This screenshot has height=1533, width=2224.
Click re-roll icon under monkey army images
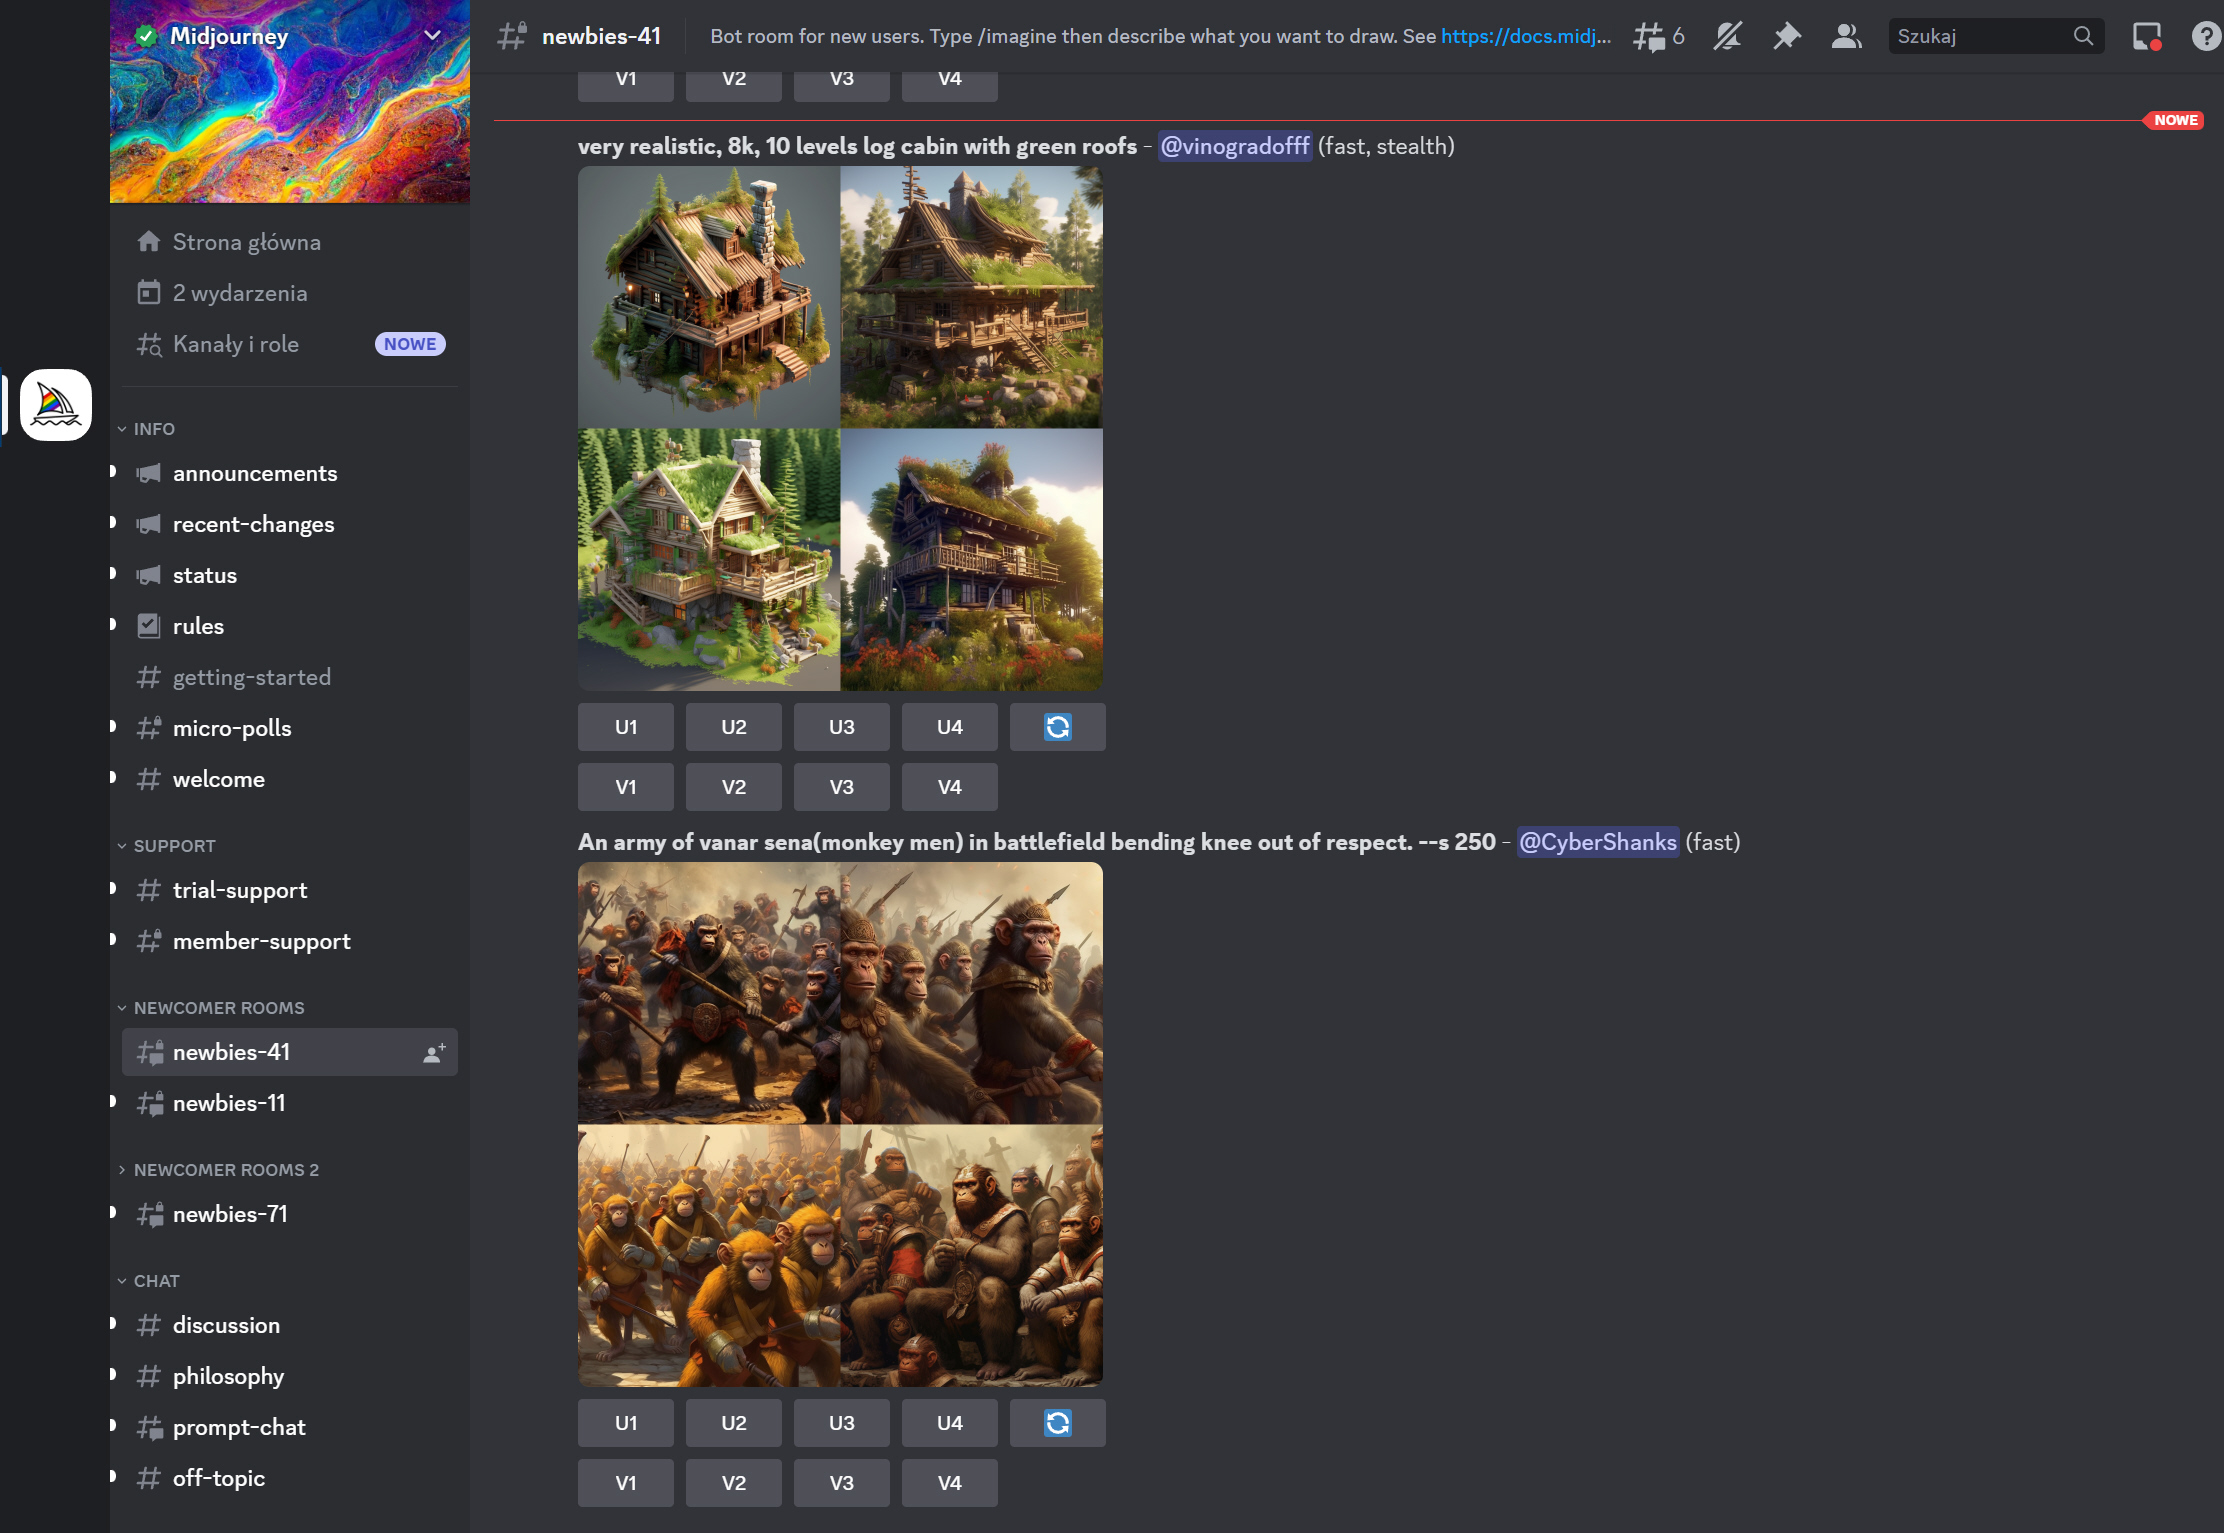pyautogui.click(x=1057, y=1423)
